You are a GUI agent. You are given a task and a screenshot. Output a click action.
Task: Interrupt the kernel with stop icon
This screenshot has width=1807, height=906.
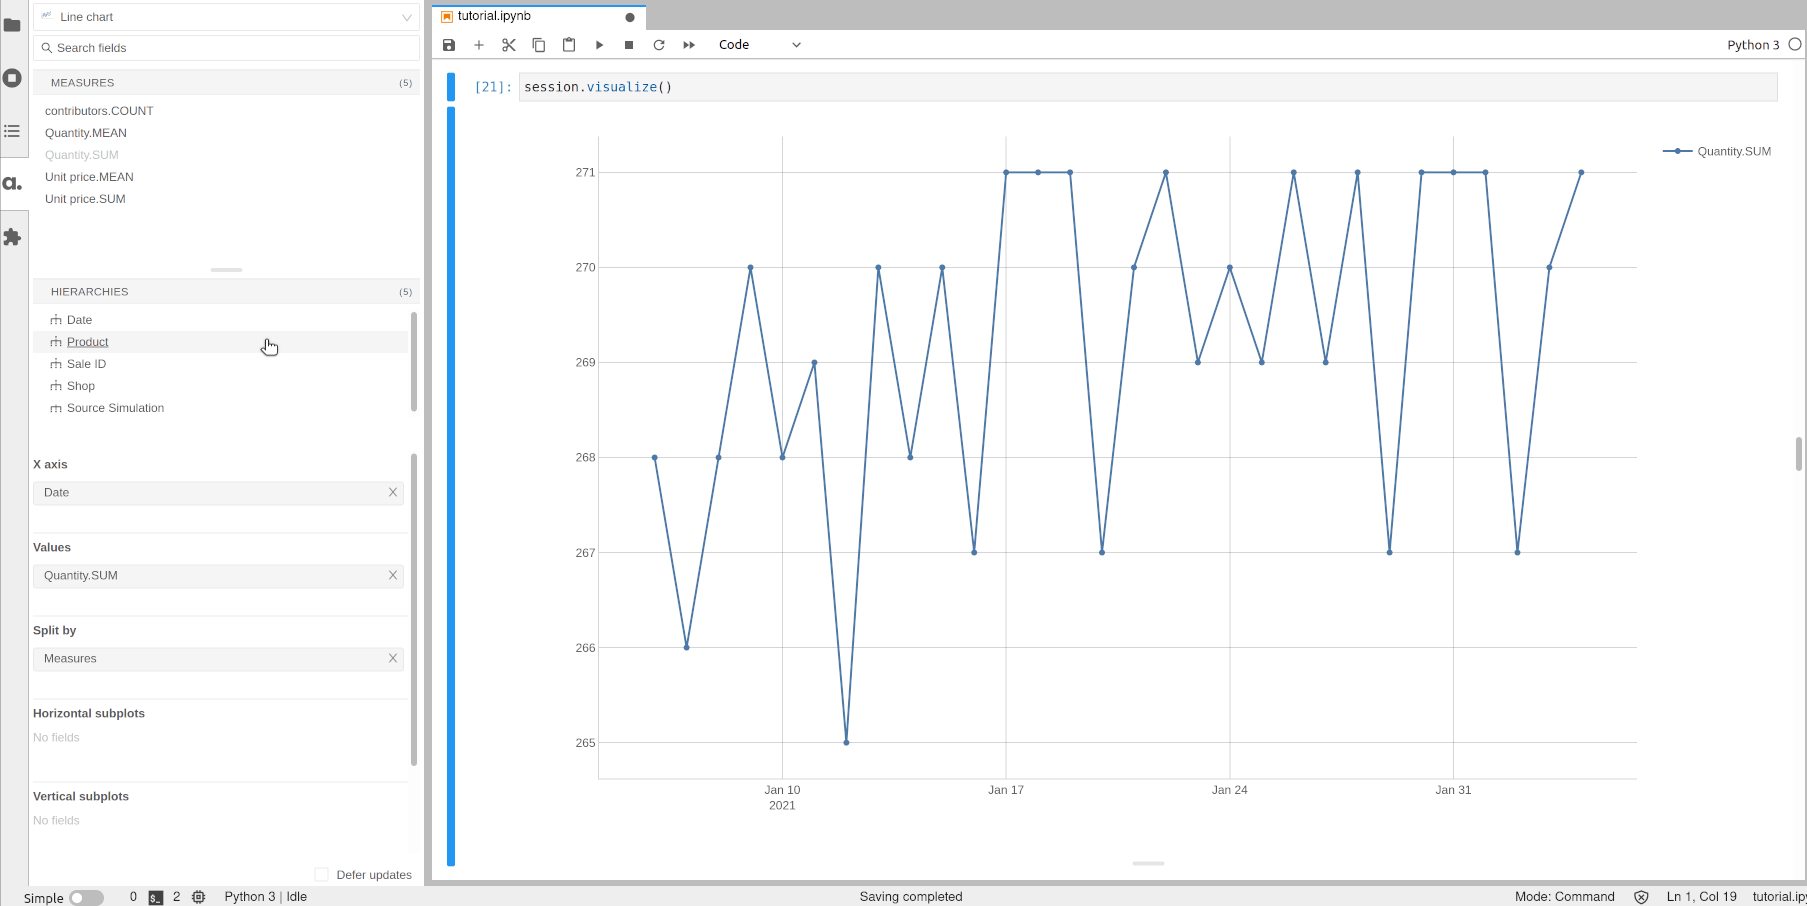629,45
